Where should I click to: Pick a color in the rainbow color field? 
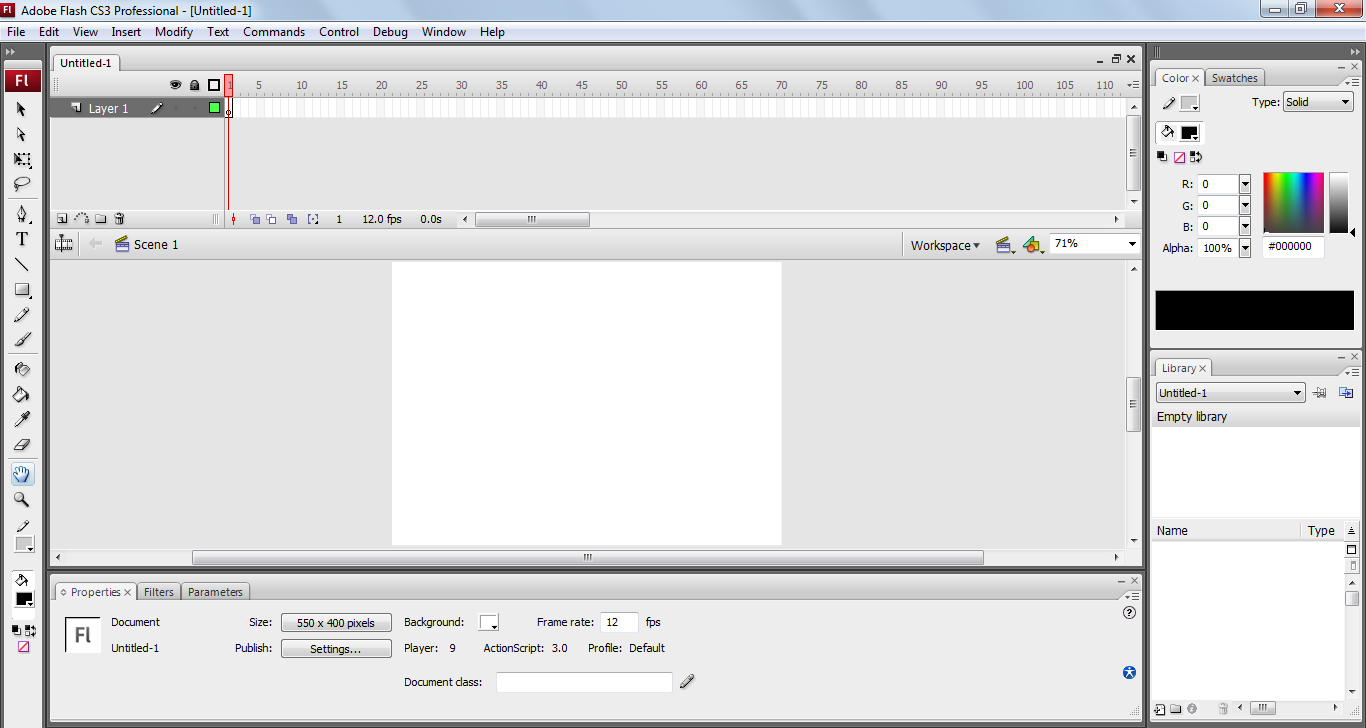1293,203
